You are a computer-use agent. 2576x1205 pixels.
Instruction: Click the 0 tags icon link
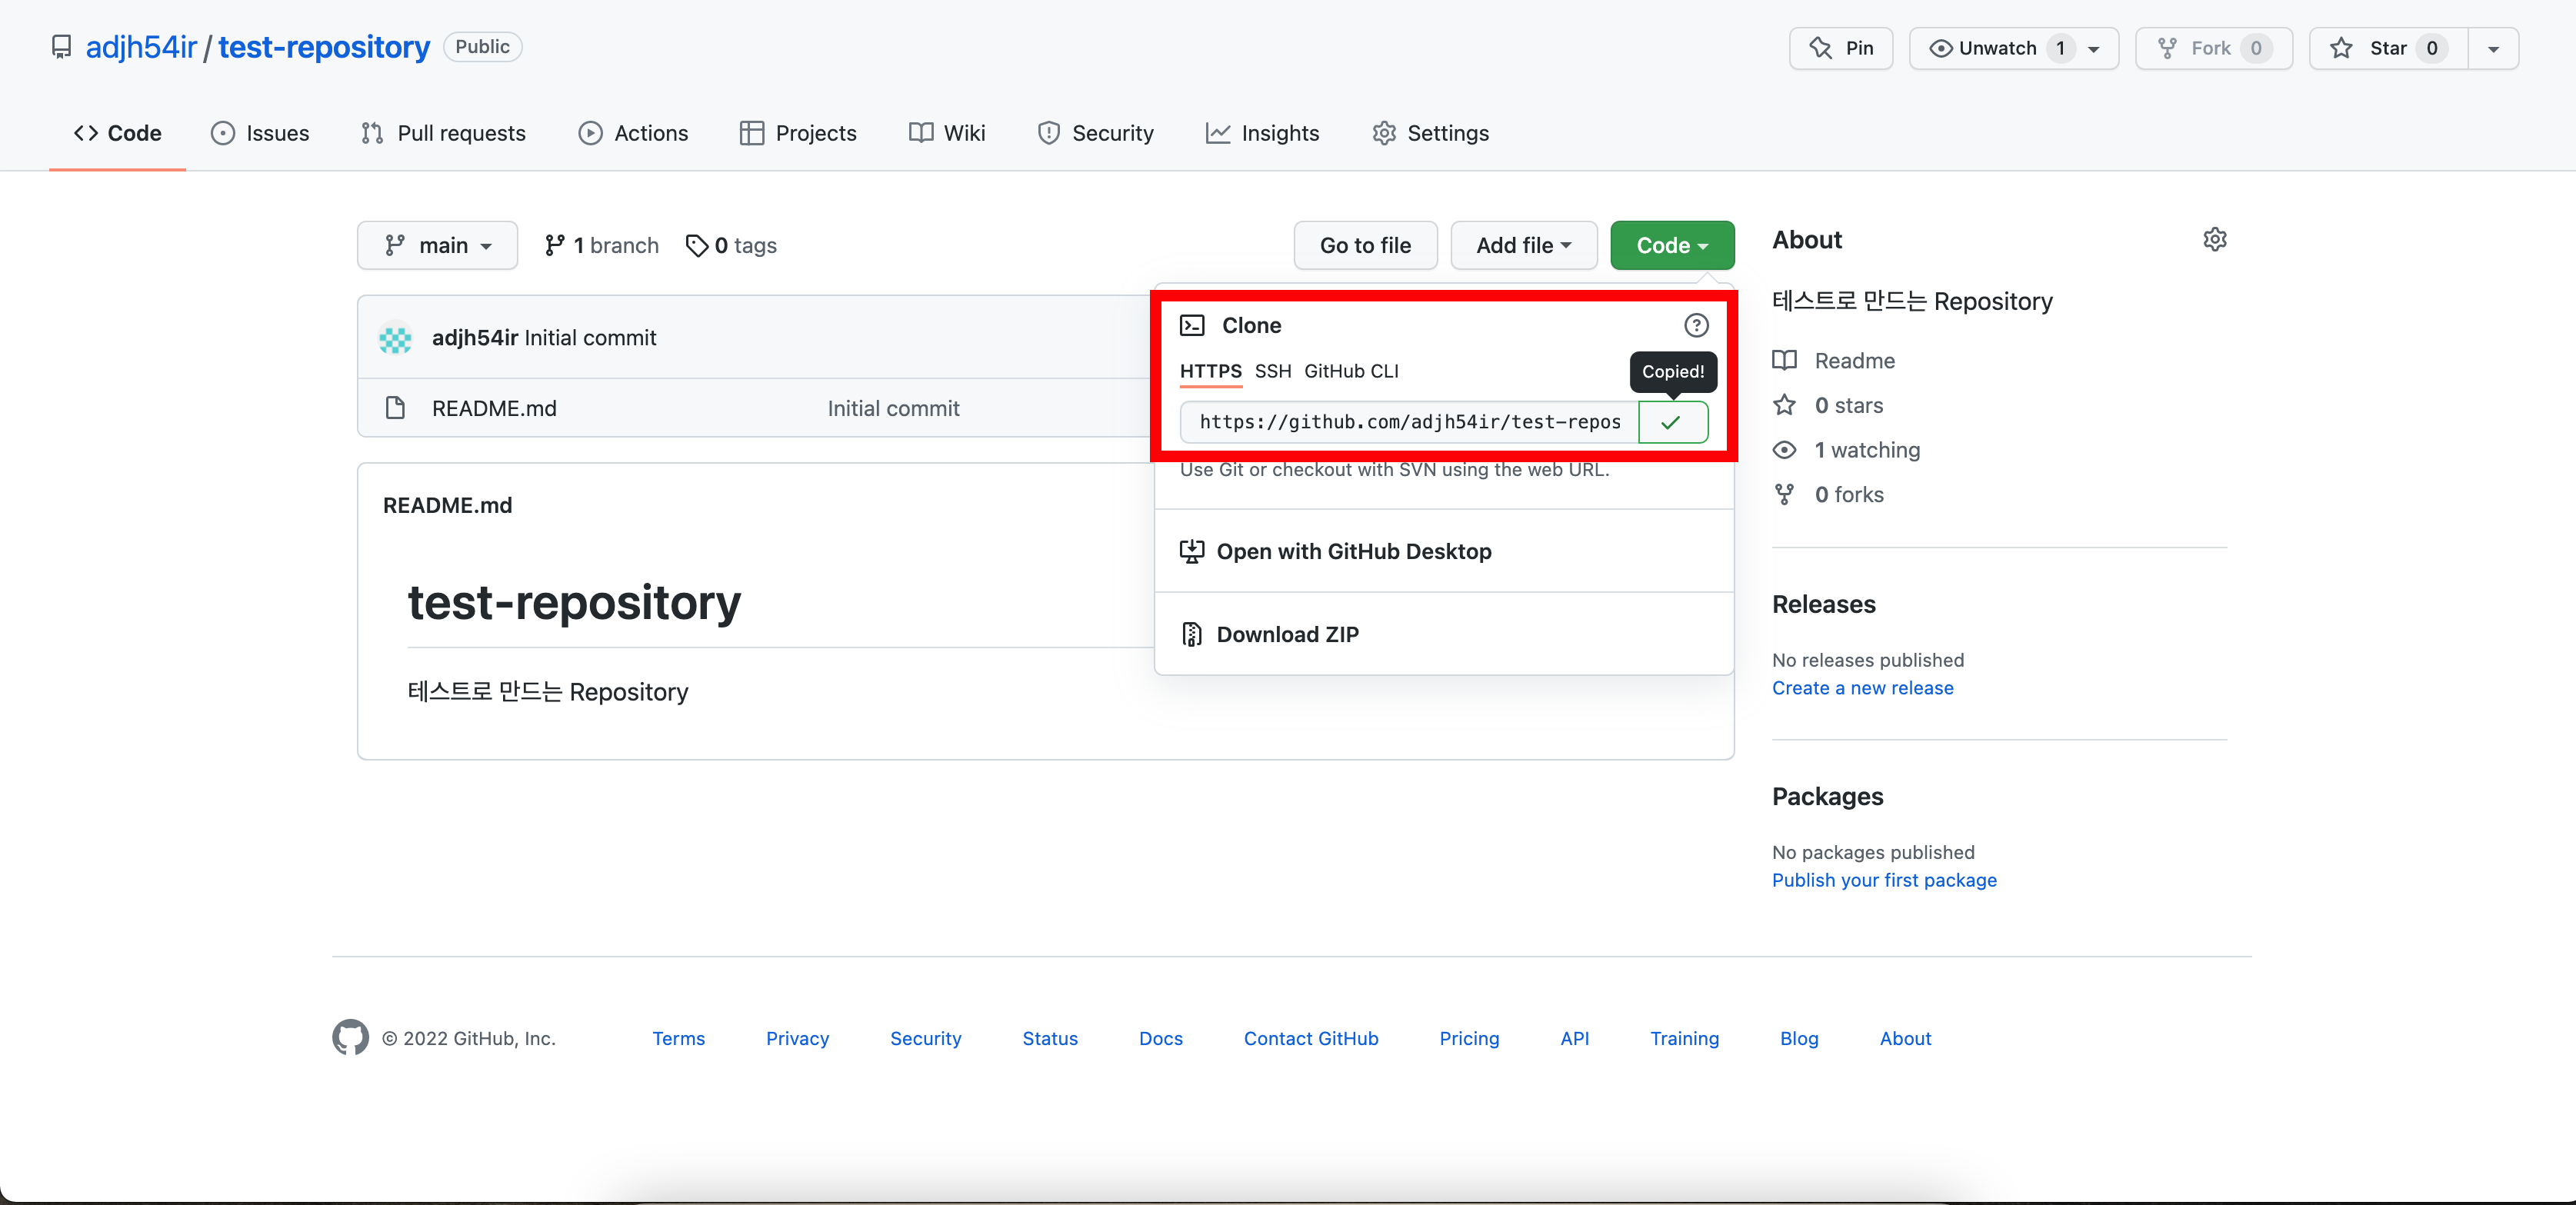(731, 245)
